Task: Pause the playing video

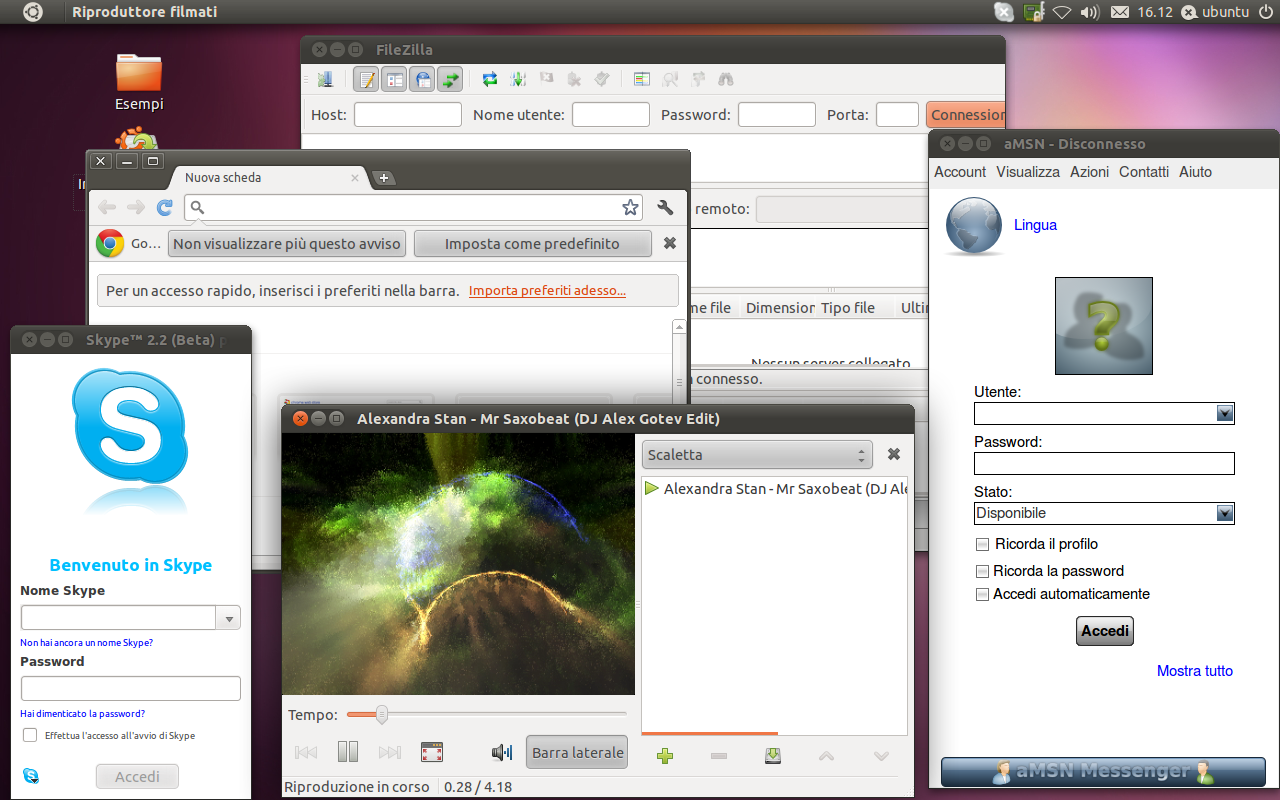Action: (x=347, y=752)
